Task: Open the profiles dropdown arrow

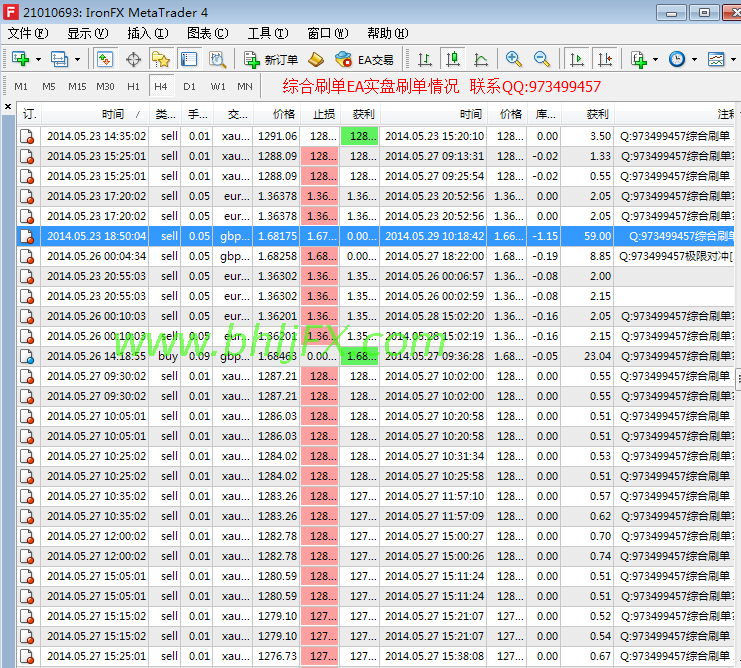Action: coord(77,59)
